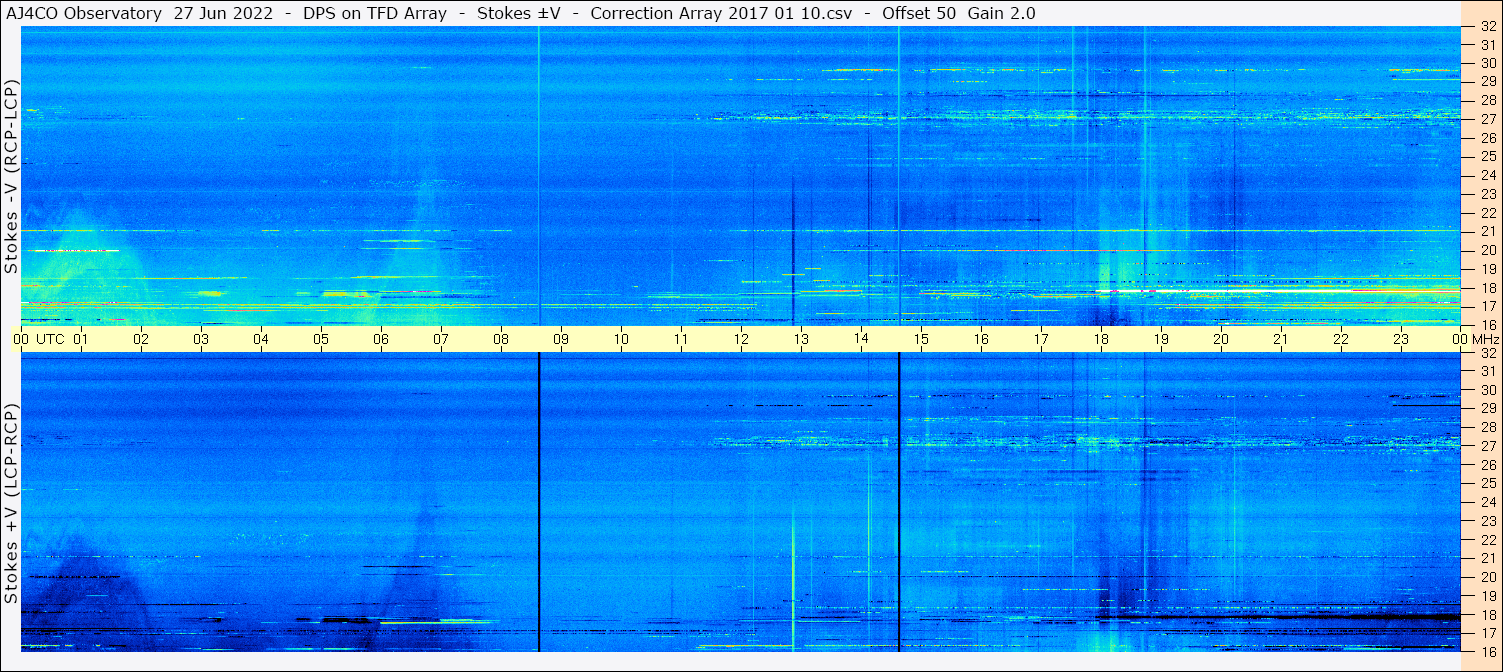Click the 24 MHz tick of lower +V panel

pos(1487,502)
